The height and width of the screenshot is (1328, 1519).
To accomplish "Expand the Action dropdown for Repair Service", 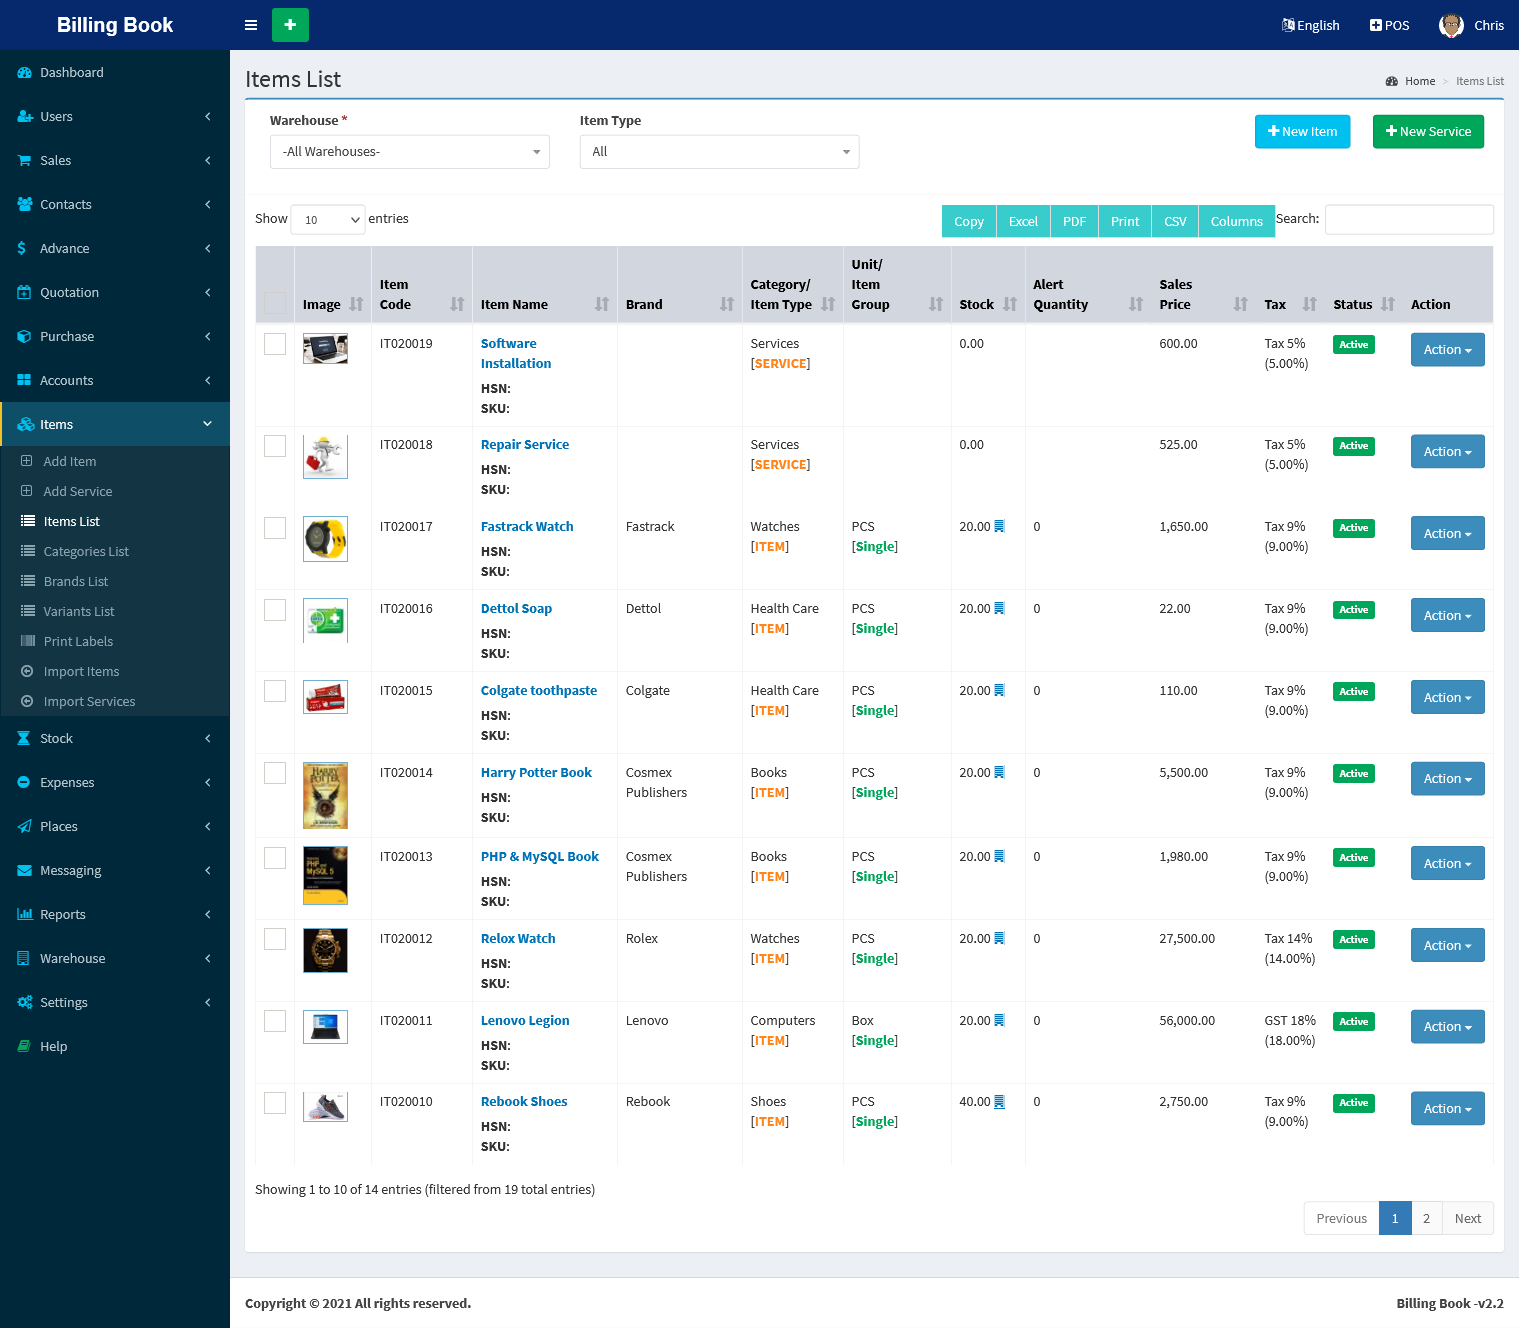I will 1447,452.
